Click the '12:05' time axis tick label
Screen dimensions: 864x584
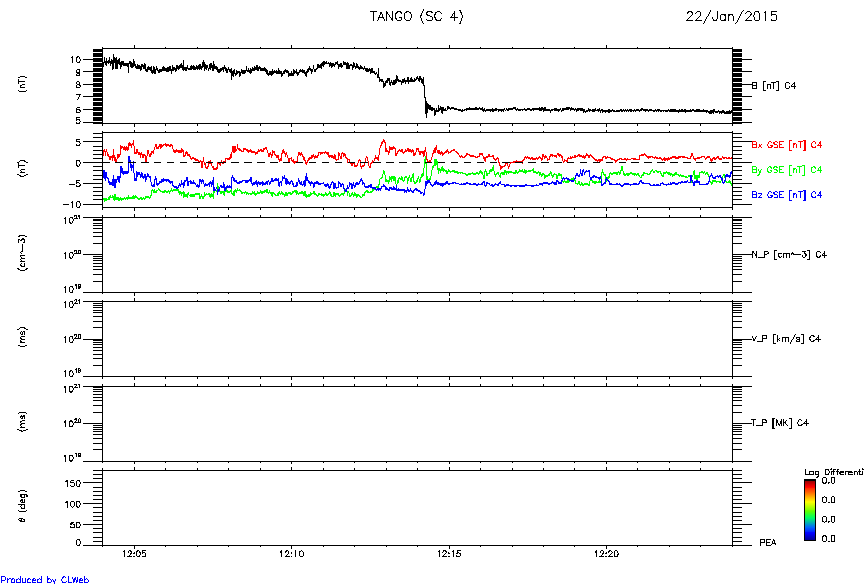134,554
